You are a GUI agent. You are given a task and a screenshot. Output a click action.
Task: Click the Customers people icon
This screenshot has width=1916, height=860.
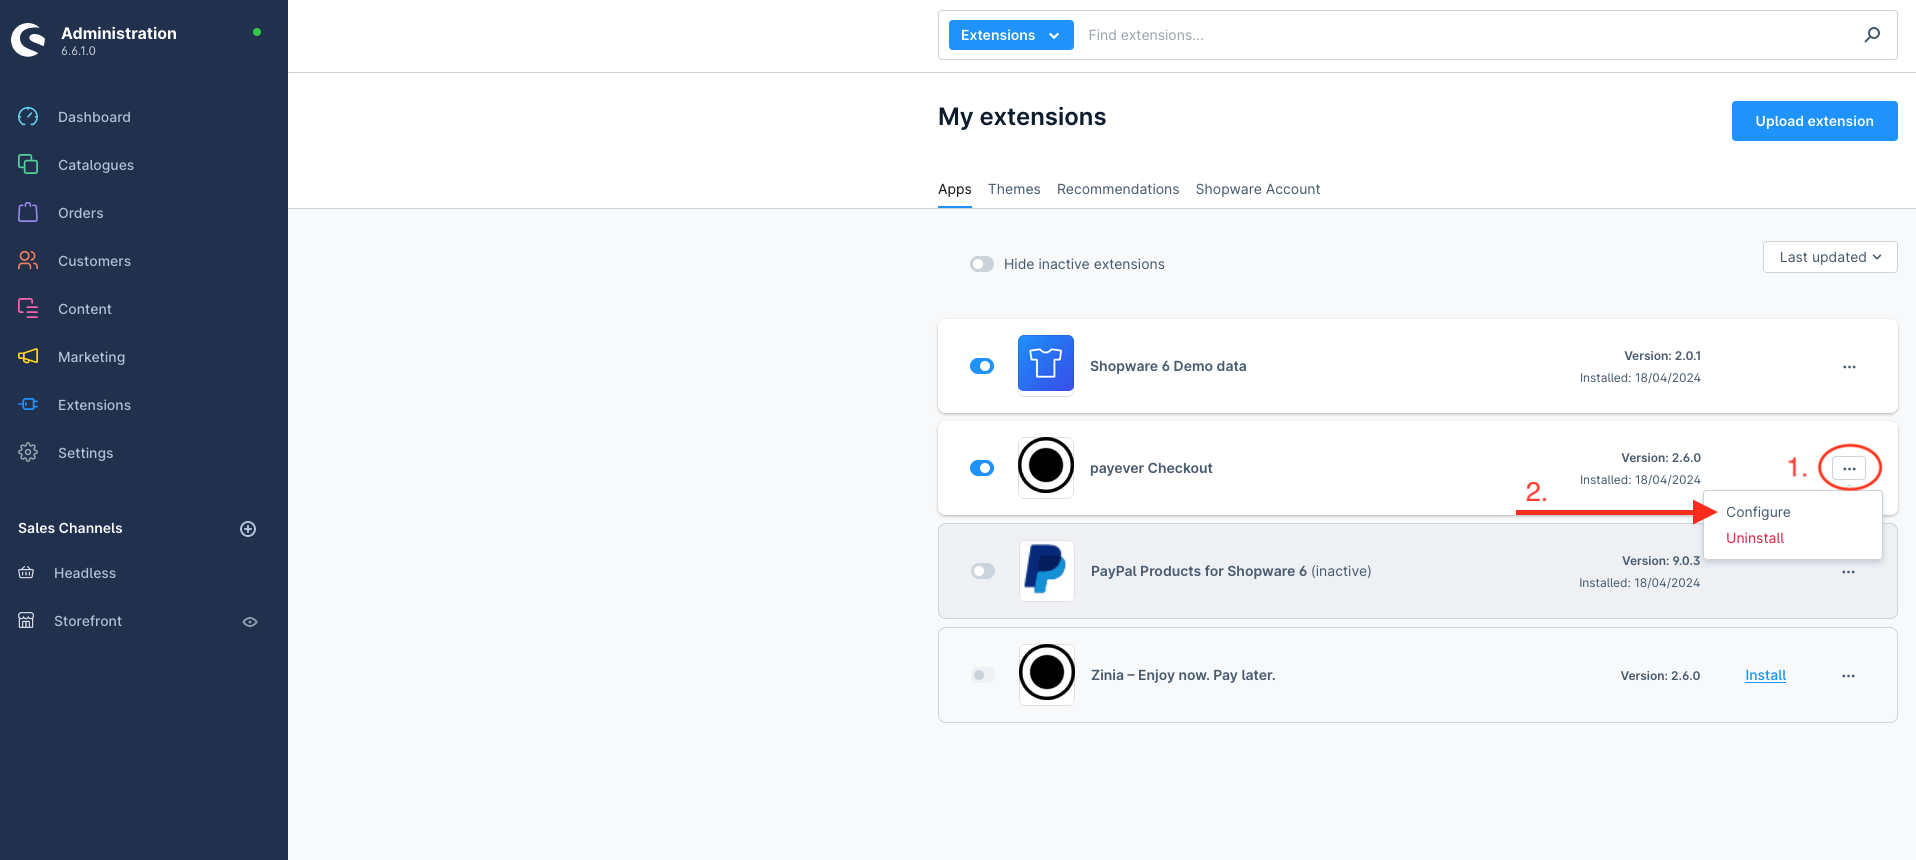point(28,261)
